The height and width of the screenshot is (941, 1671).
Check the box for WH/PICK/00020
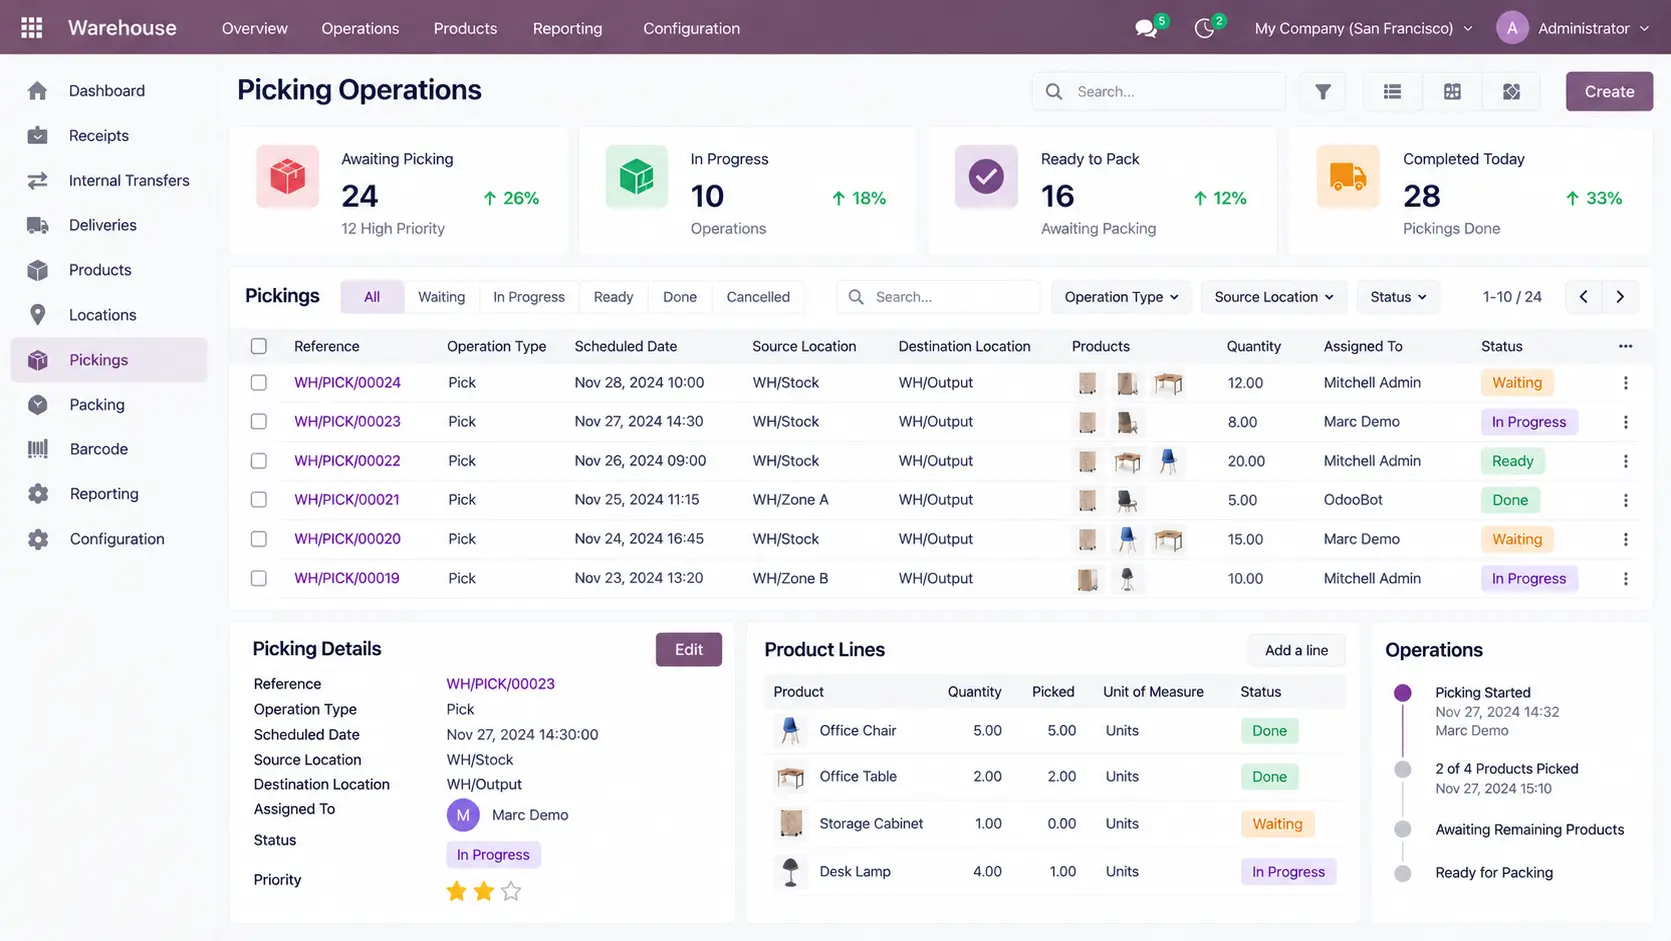coord(259,539)
